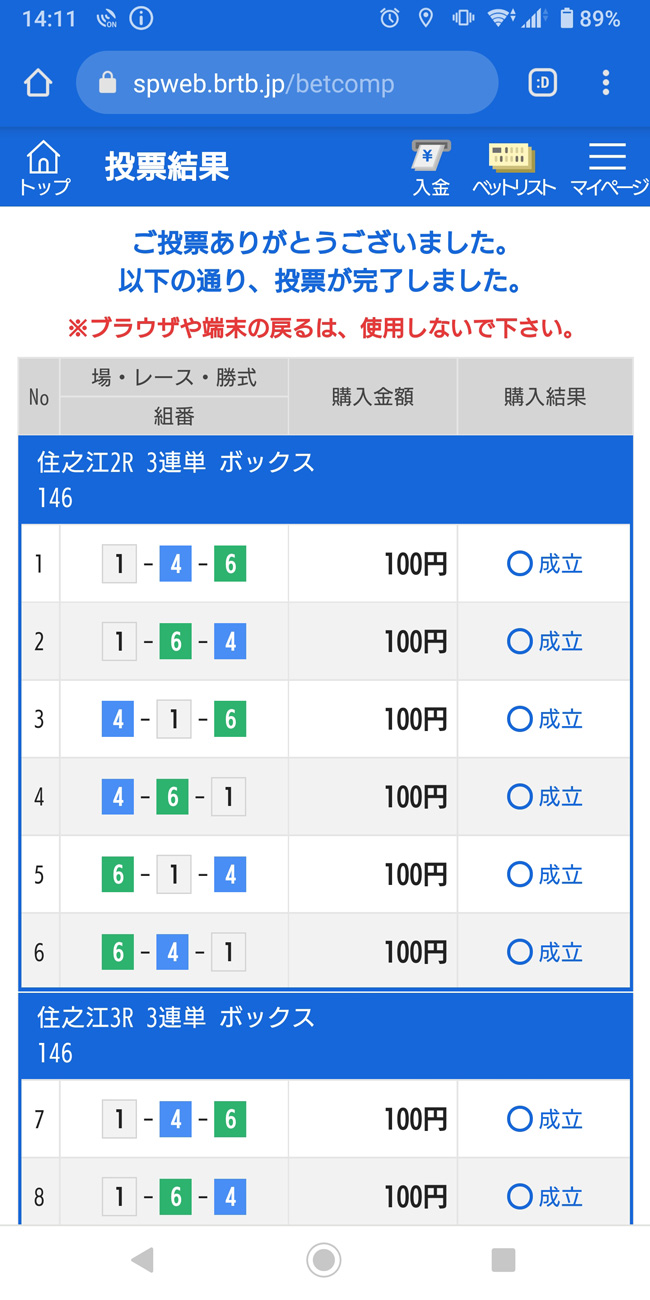Tap the トップ home icon

(x=43, y=167)
